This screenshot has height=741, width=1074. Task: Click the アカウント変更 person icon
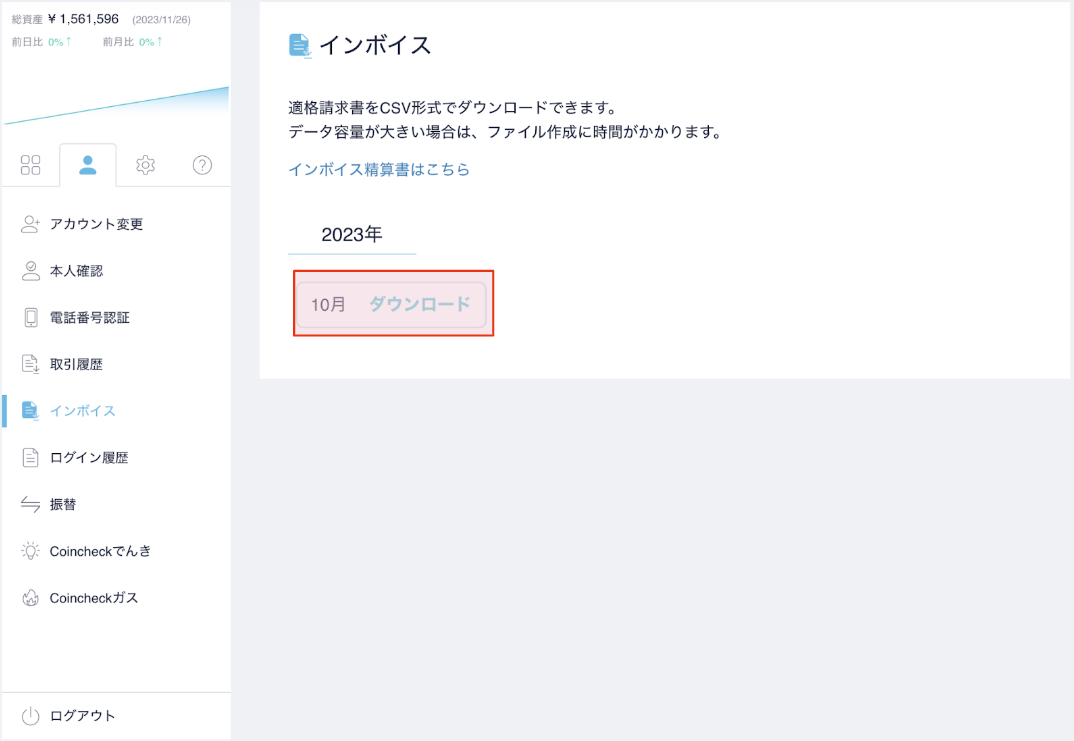(x=31, y=224)
